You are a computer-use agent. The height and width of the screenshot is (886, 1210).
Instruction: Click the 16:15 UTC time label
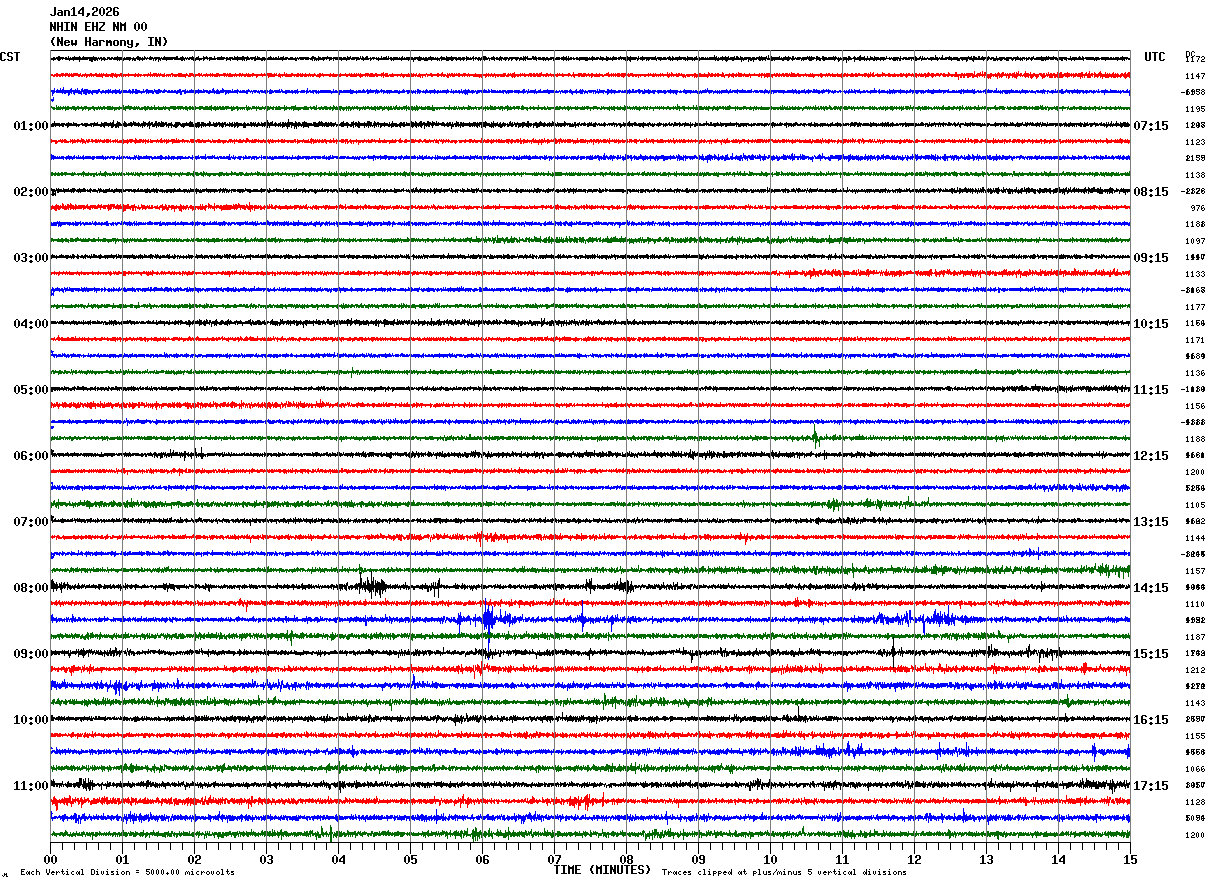[1151, 720]
